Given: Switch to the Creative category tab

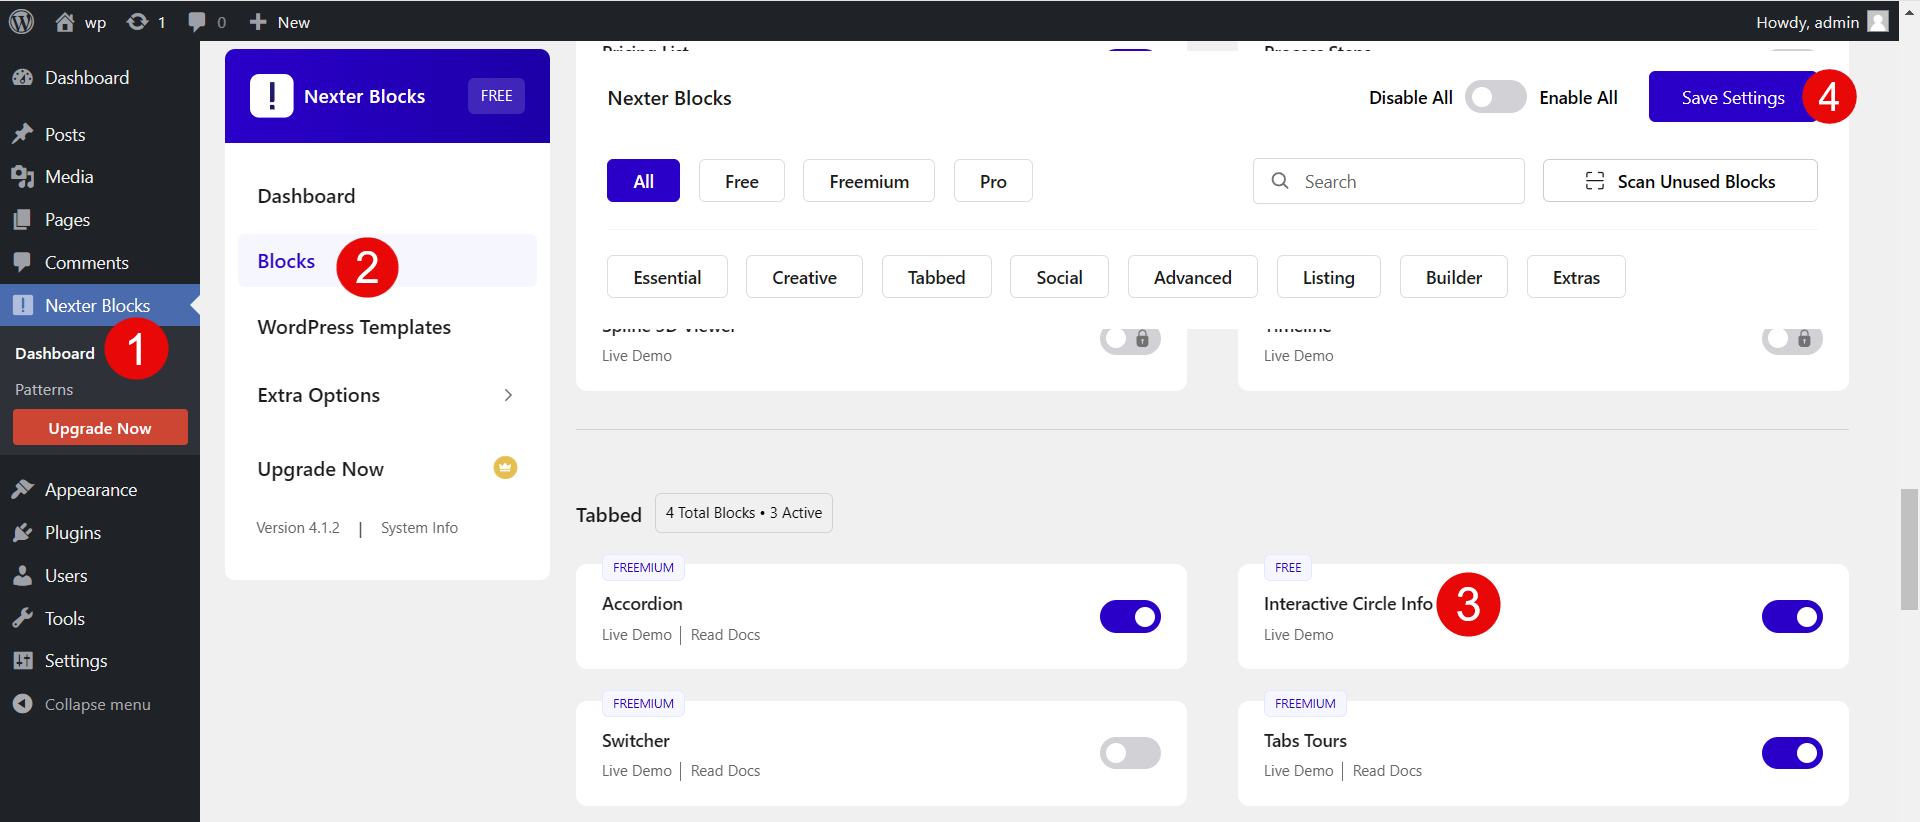Looking at the screenshot, I should 804,277.
